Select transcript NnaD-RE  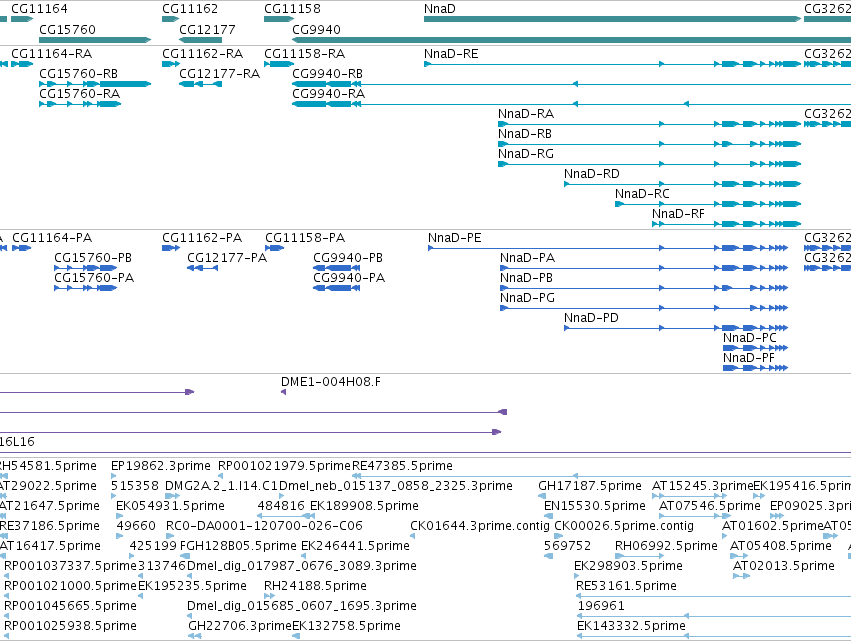pyautogui.click(x=451, y=54)
